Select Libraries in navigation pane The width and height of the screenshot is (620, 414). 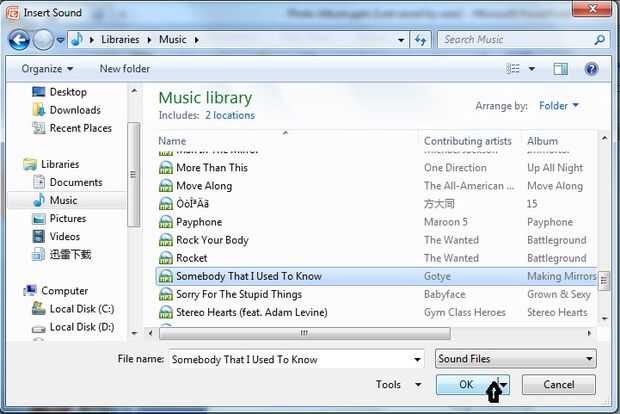tap(60, 164)
